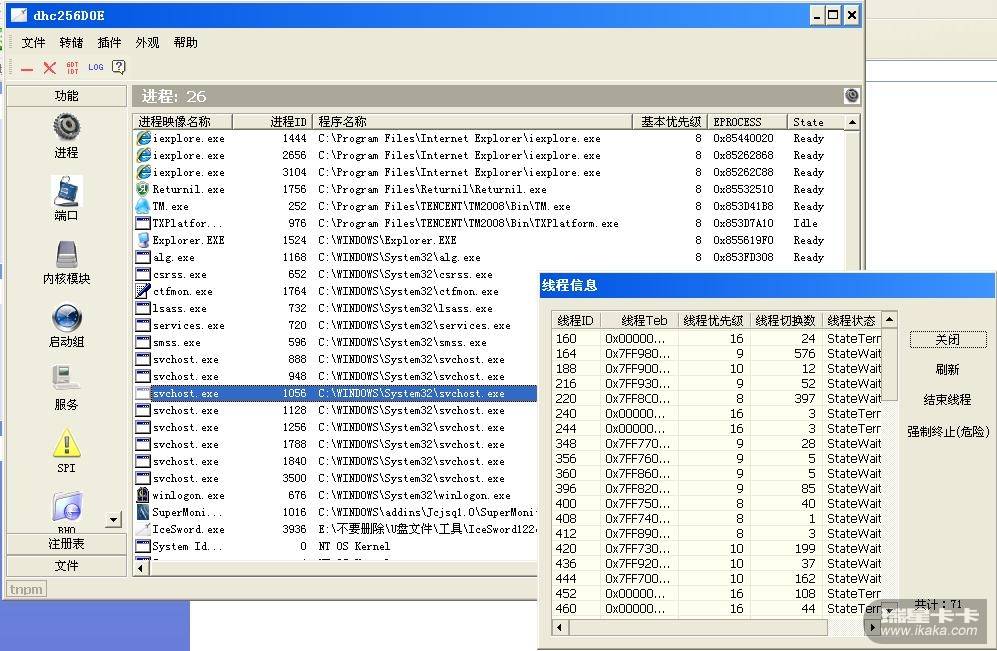
Task: Click process list scroll-up arrow
Action: [x=852, y=122]
